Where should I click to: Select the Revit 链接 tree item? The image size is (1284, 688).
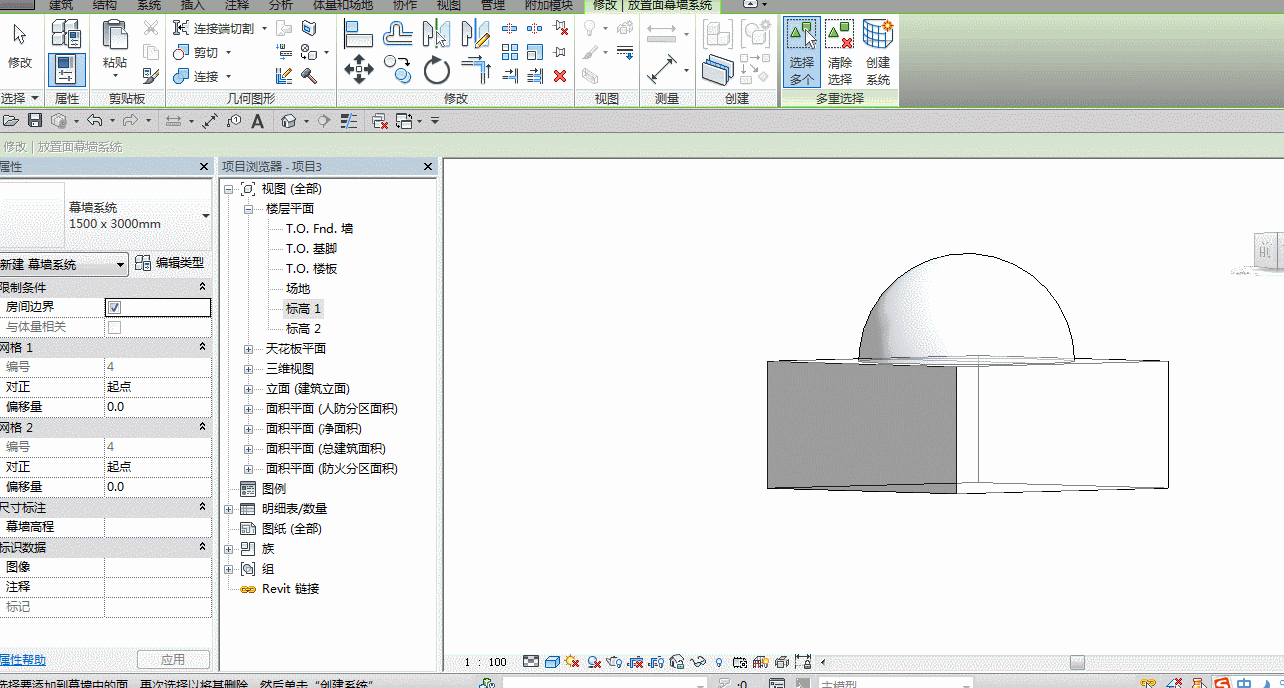[x=290, y=589]
